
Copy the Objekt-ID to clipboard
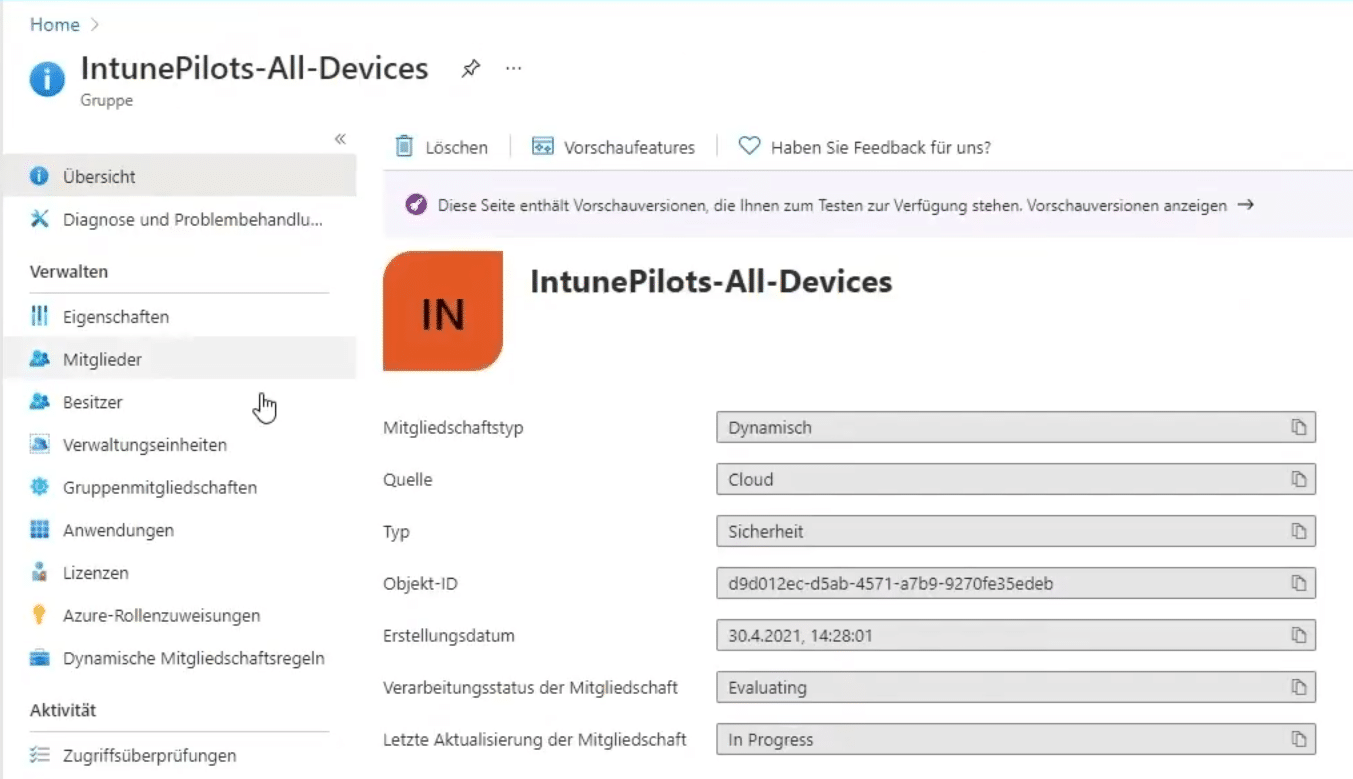tap(1298, 584)
